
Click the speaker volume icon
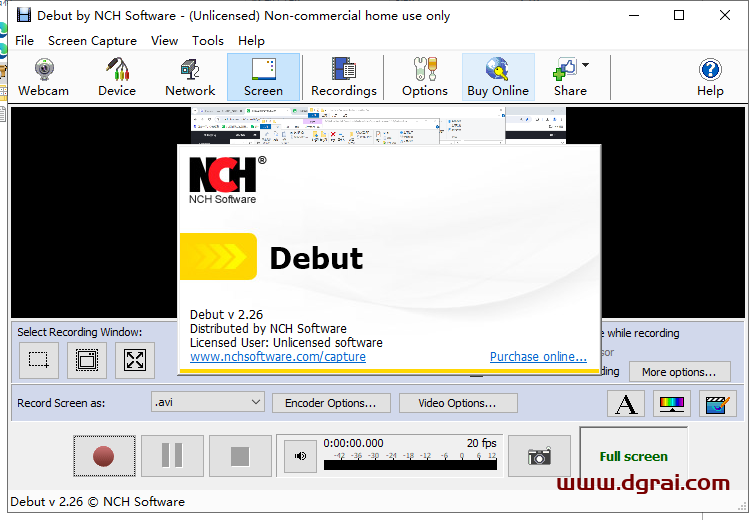300,456
